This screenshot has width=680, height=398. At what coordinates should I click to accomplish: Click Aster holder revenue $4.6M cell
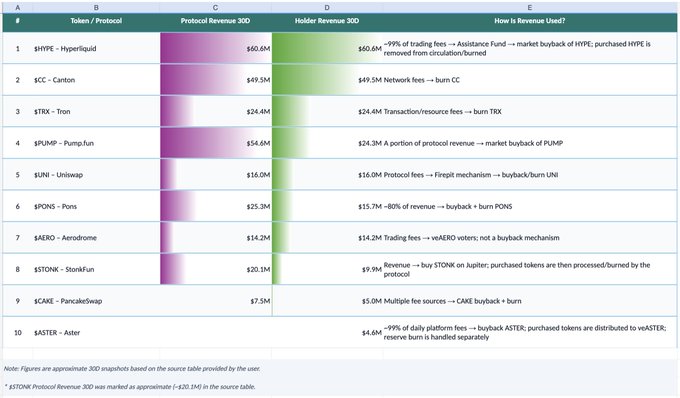(327, 333)
